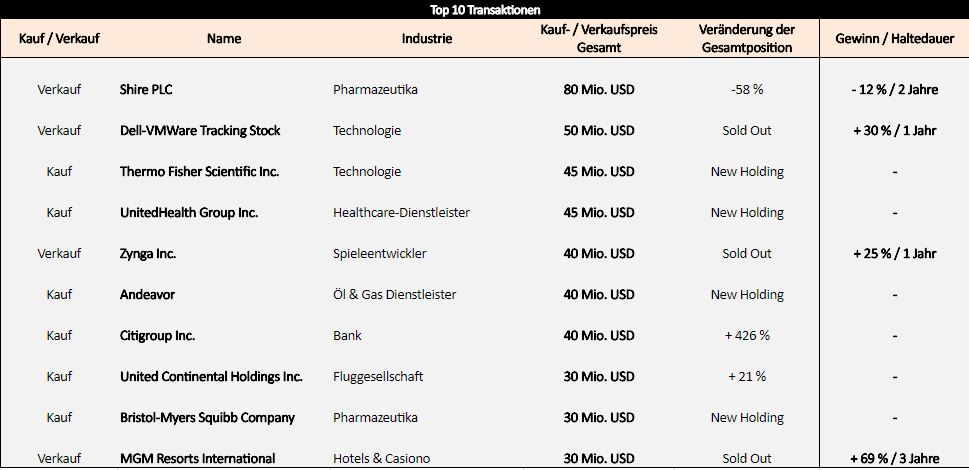
Task: Click the Industrie column header
Action: click(426, 38)
